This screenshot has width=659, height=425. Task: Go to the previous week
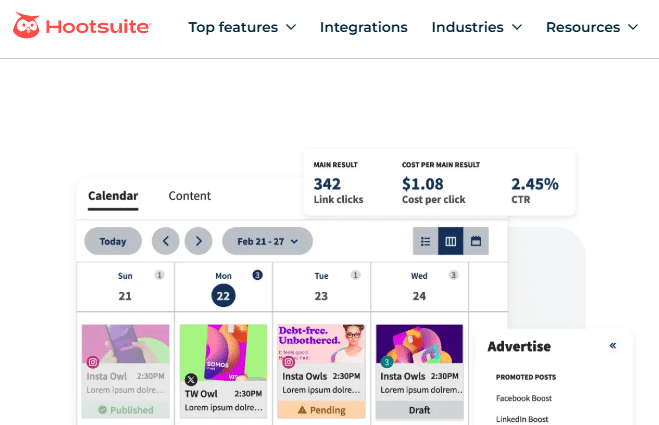point(166,241)
